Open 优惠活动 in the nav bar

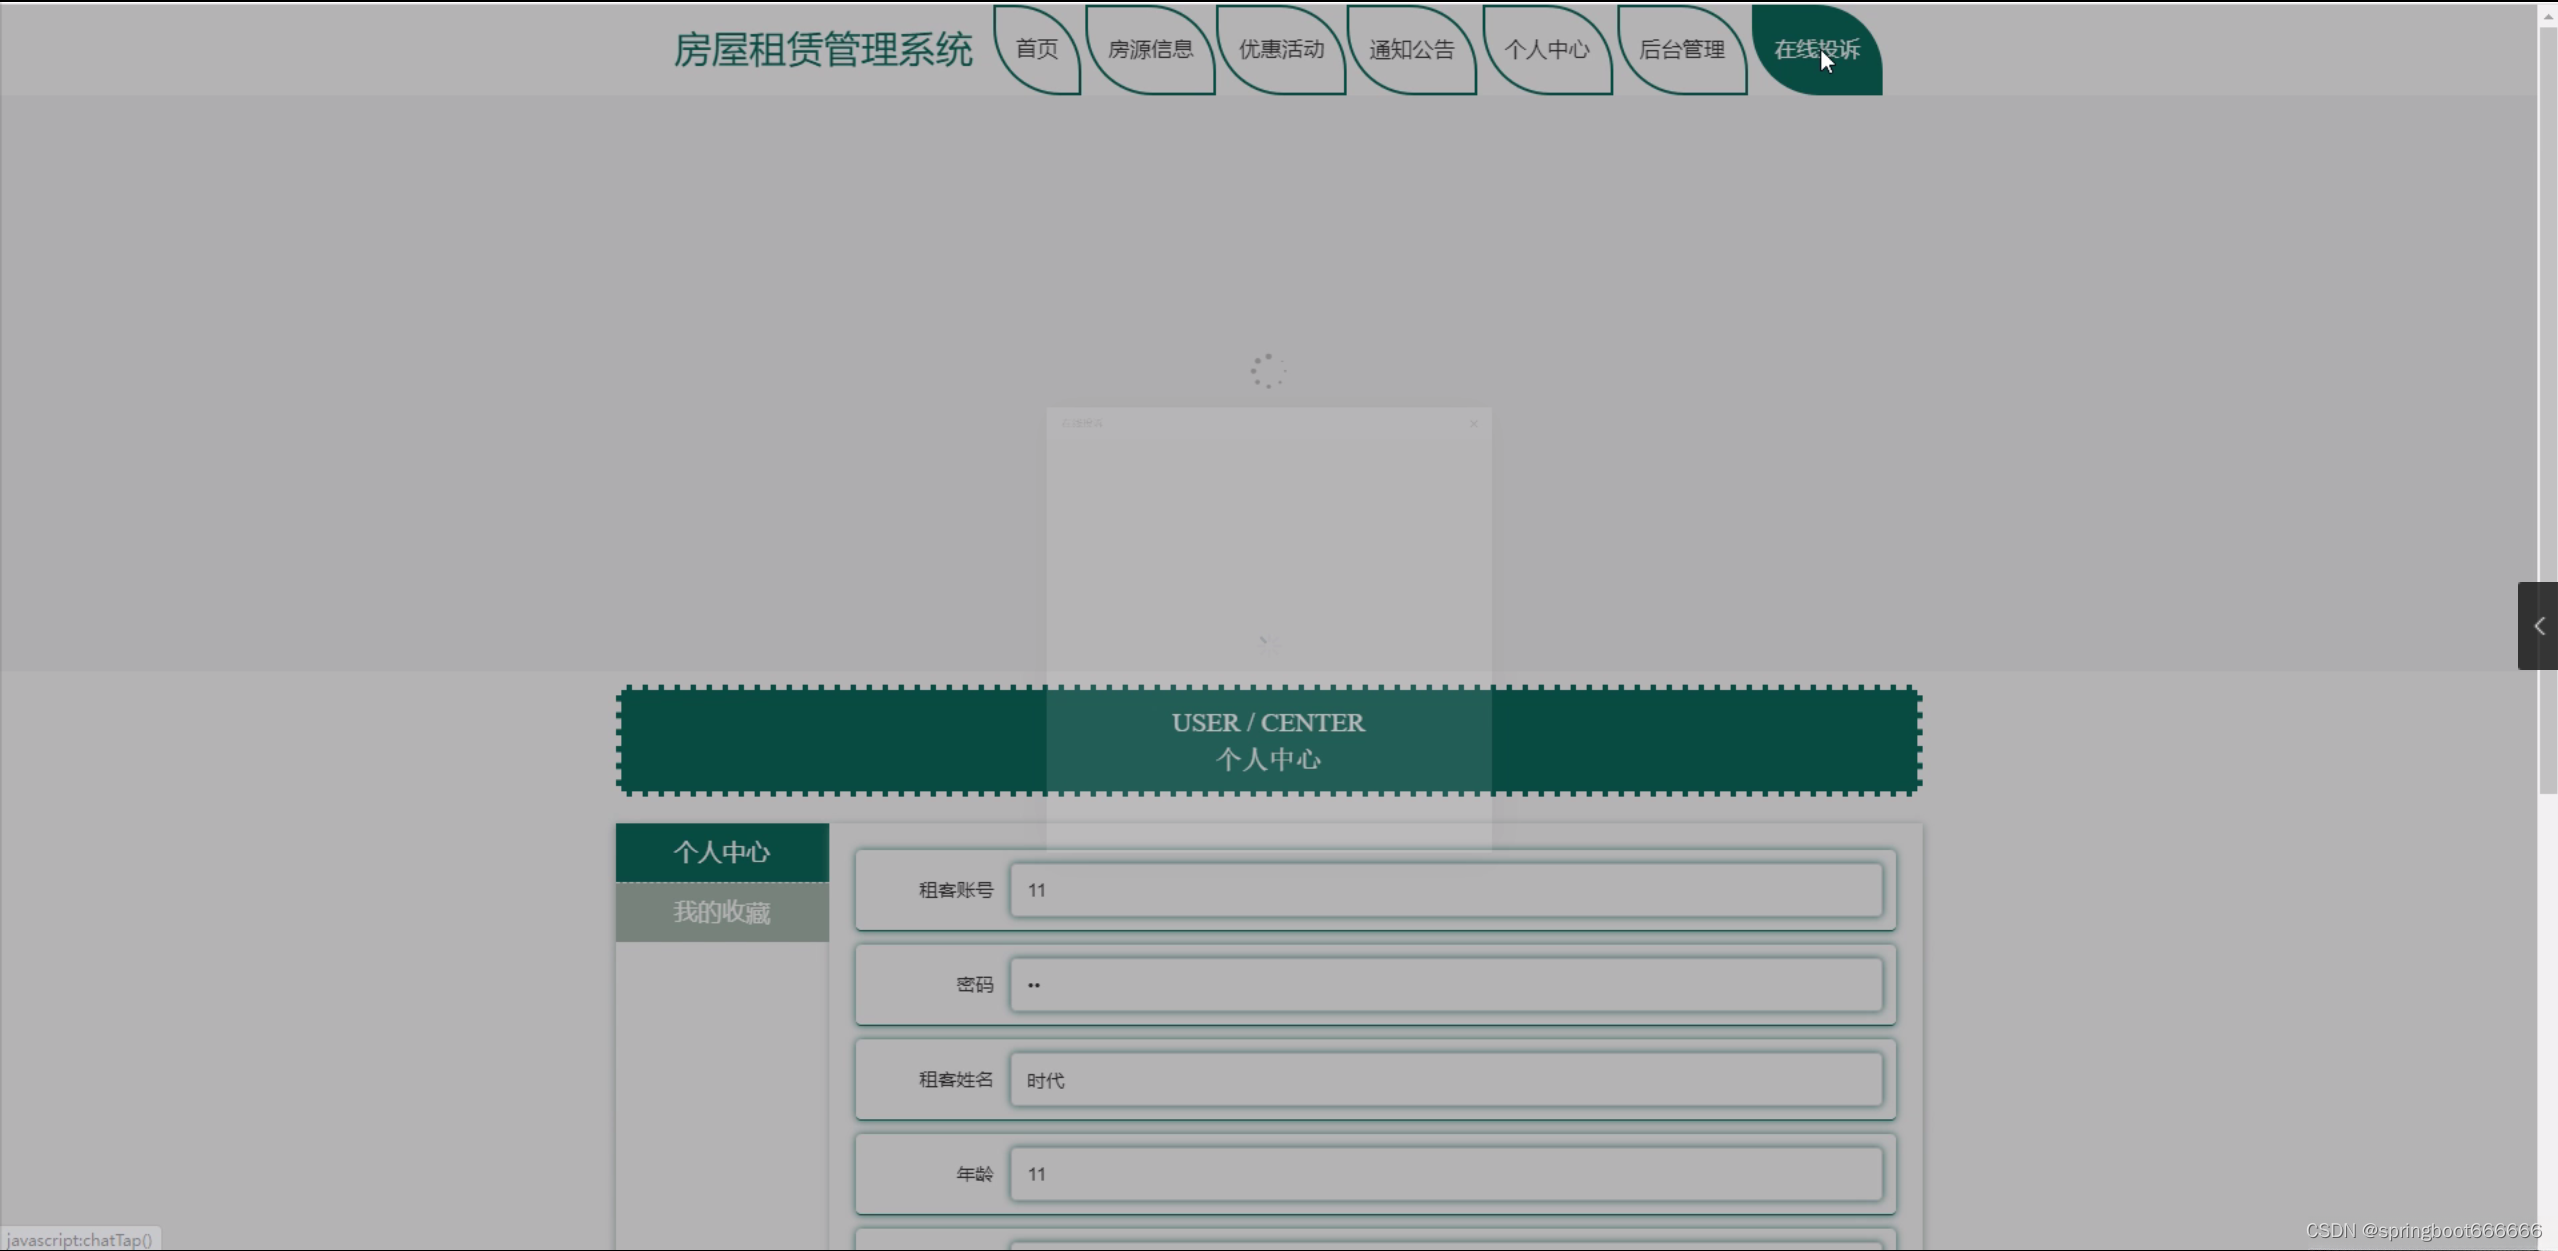click(1281, 50)
